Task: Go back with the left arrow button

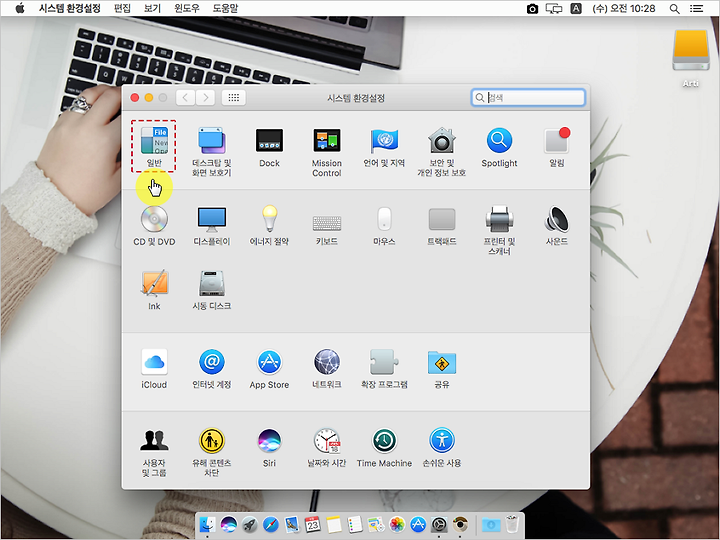Action: [x=185, y=97]
